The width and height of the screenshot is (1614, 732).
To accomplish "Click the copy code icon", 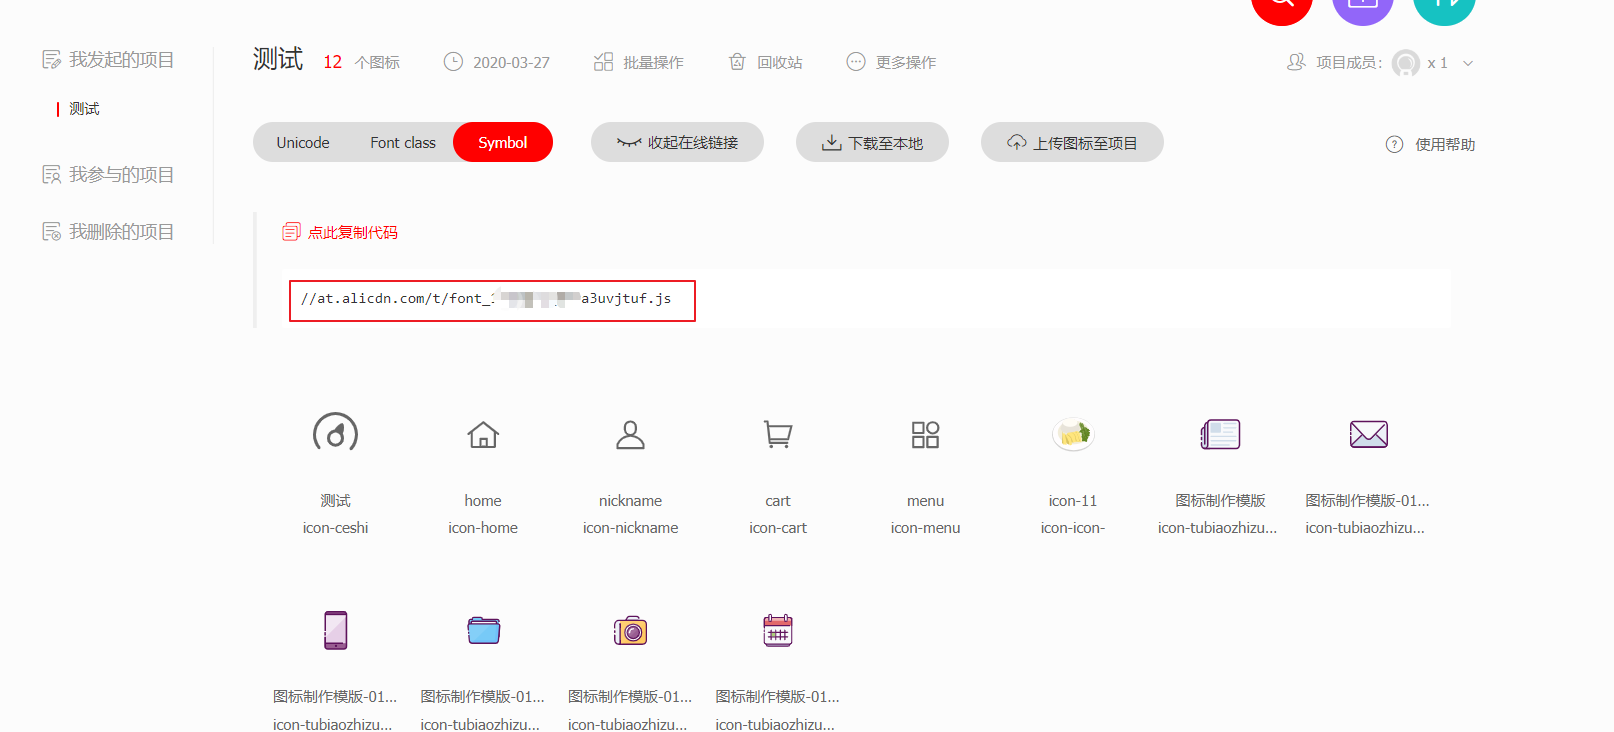I will pos(291,232).
